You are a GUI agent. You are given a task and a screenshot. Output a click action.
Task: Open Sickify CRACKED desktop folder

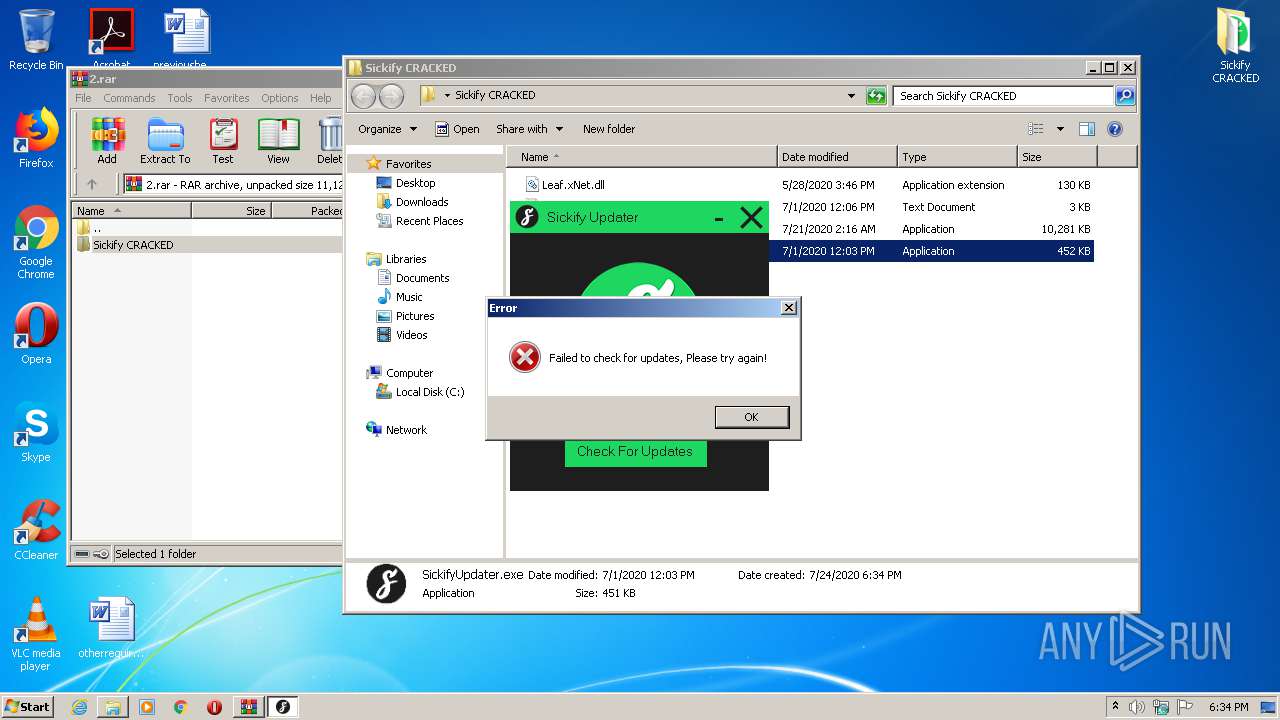point(1236,45)
